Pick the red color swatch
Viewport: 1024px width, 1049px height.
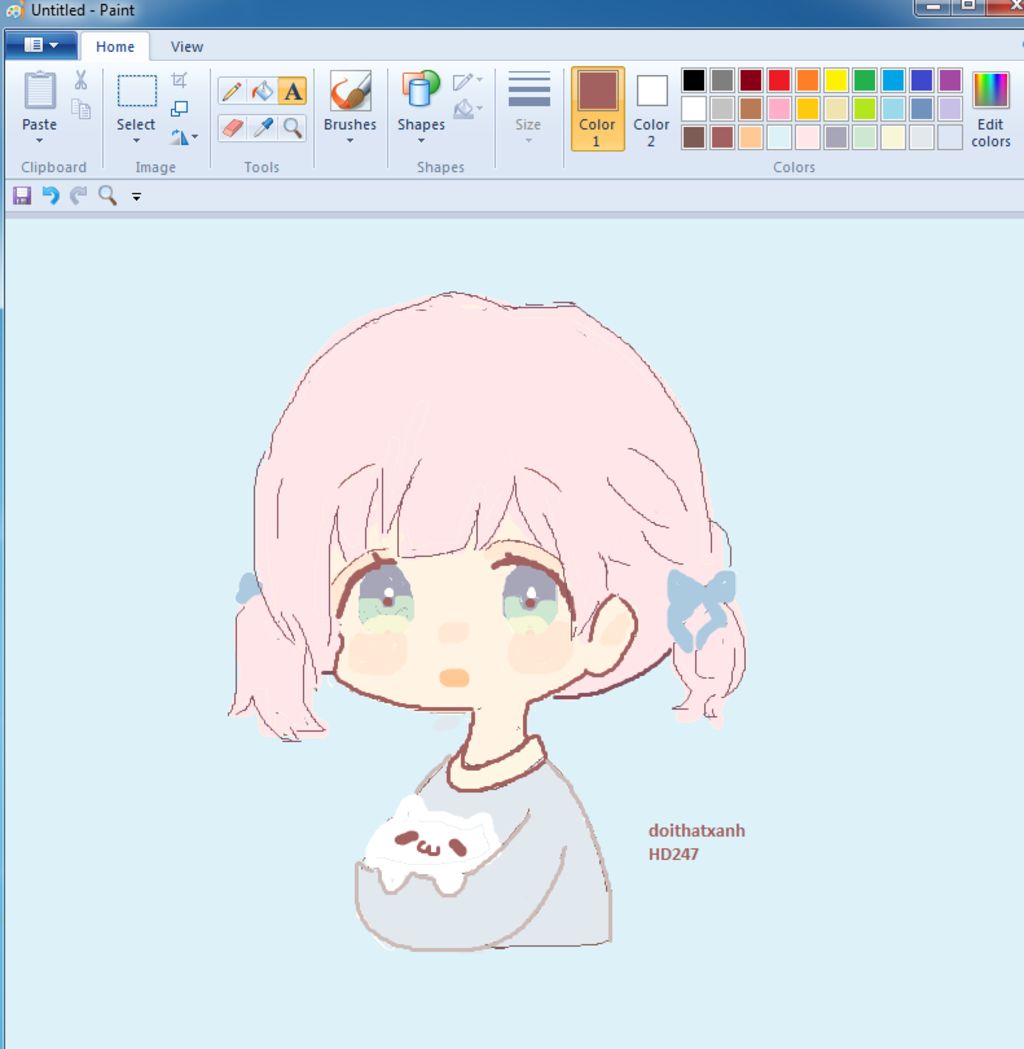[x=779, y=80]
